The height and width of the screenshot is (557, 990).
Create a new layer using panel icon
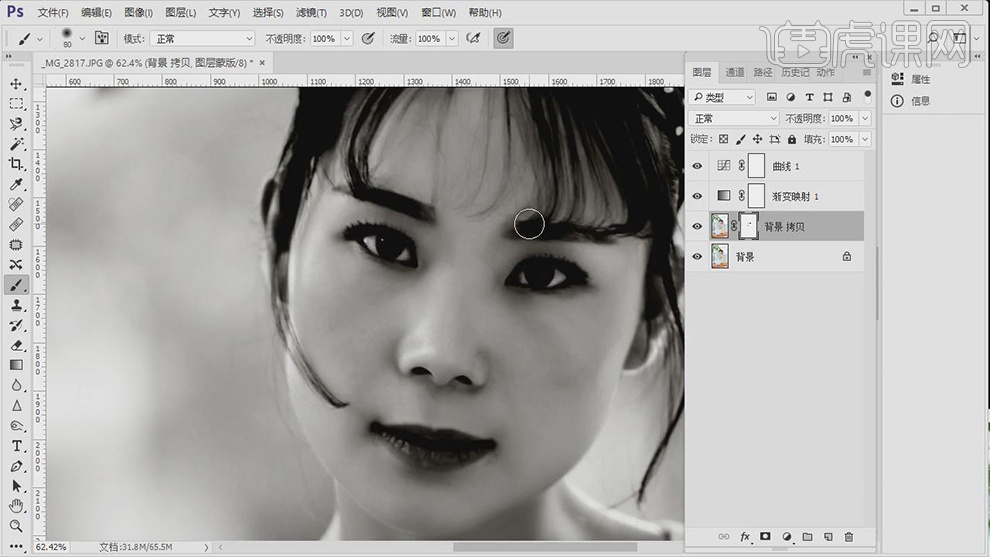coord(828,537)
